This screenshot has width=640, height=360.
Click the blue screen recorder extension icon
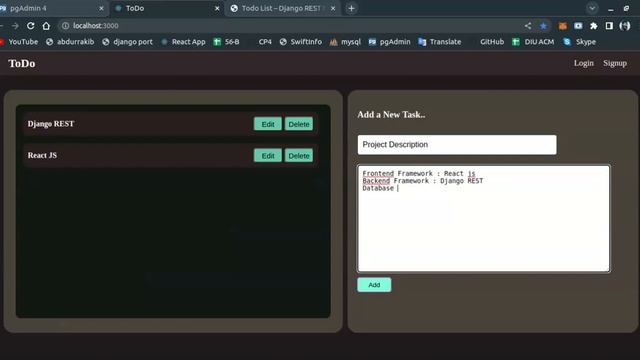(x=578, y=26)
